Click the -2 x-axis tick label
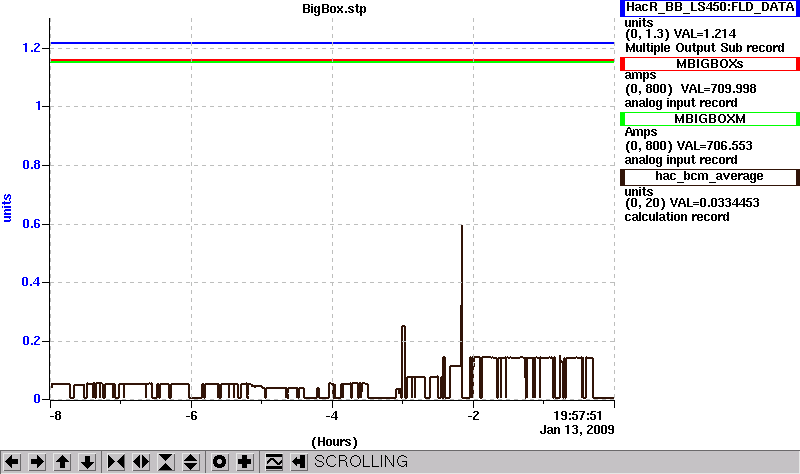 473,415
